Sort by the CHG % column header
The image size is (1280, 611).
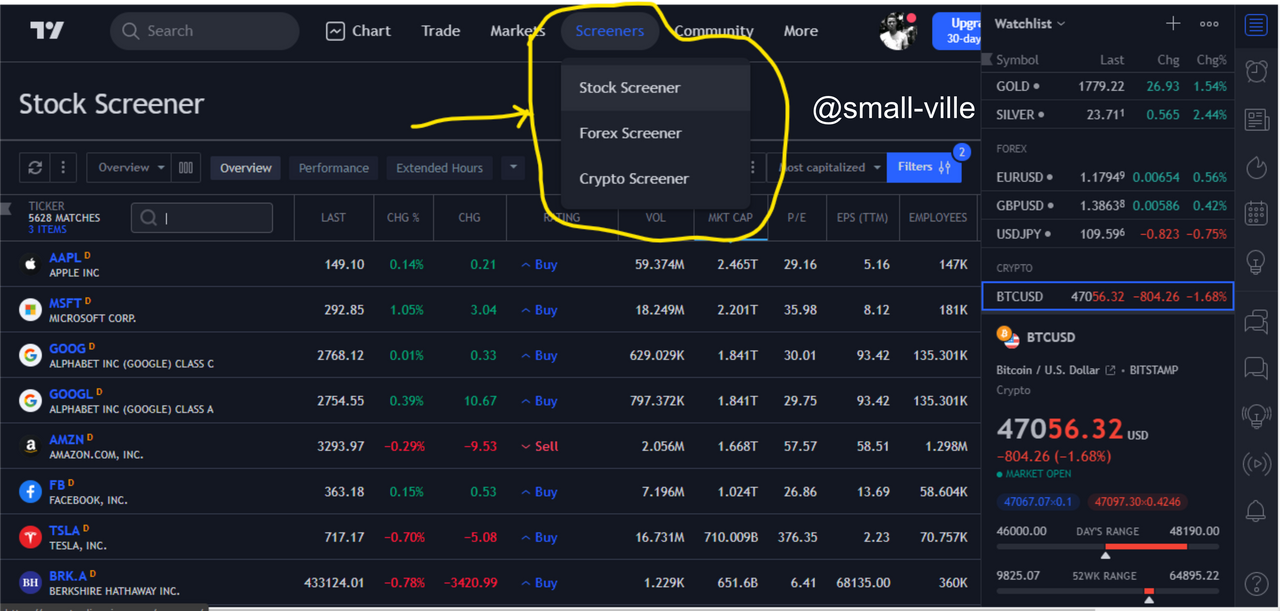(x=403, y=217)
